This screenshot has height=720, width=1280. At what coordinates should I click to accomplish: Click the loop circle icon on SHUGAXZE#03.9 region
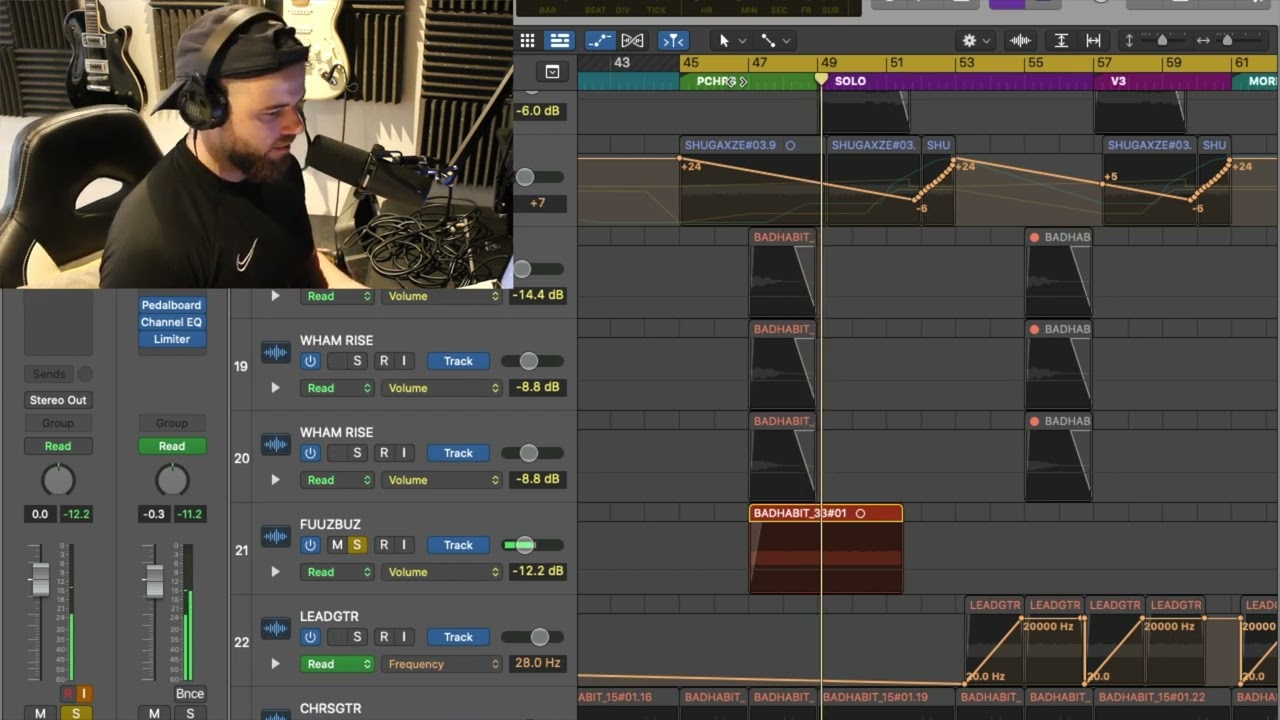click(790, 145)
